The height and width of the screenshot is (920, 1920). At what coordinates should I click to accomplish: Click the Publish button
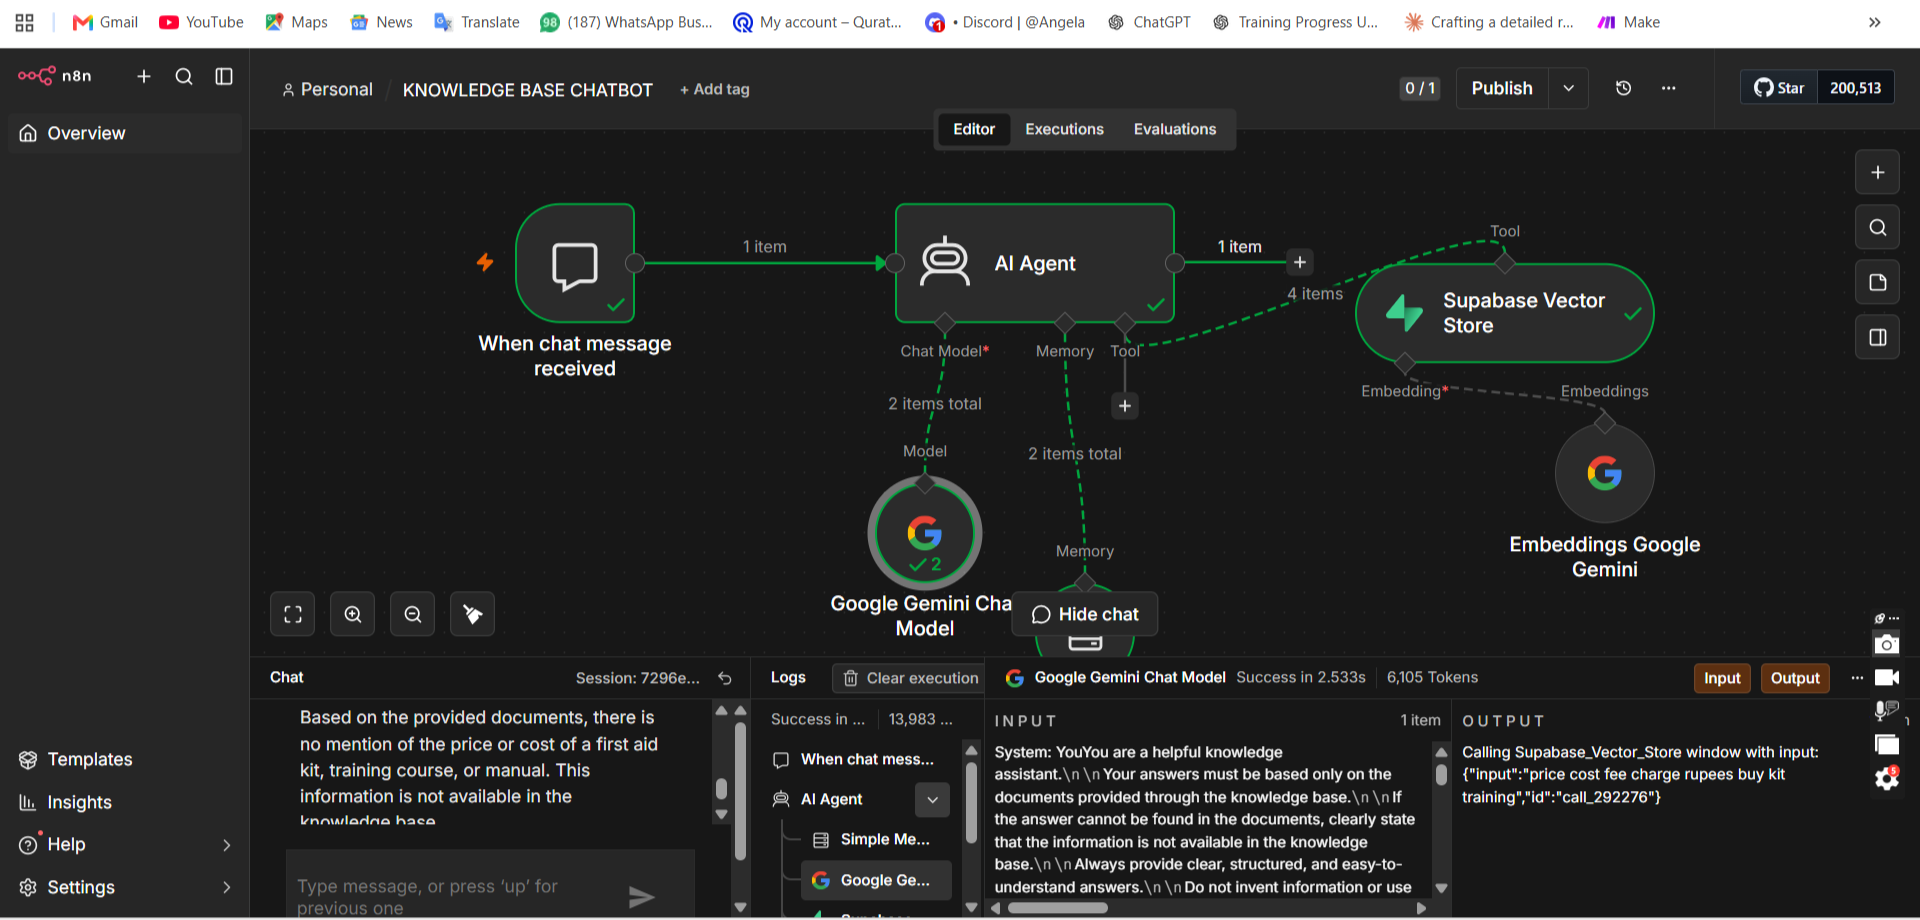1501,88
